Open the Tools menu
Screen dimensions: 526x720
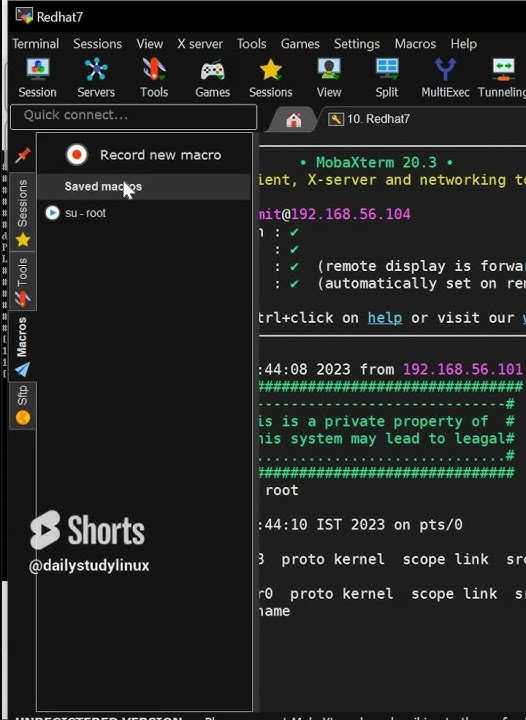coord(252,44)
